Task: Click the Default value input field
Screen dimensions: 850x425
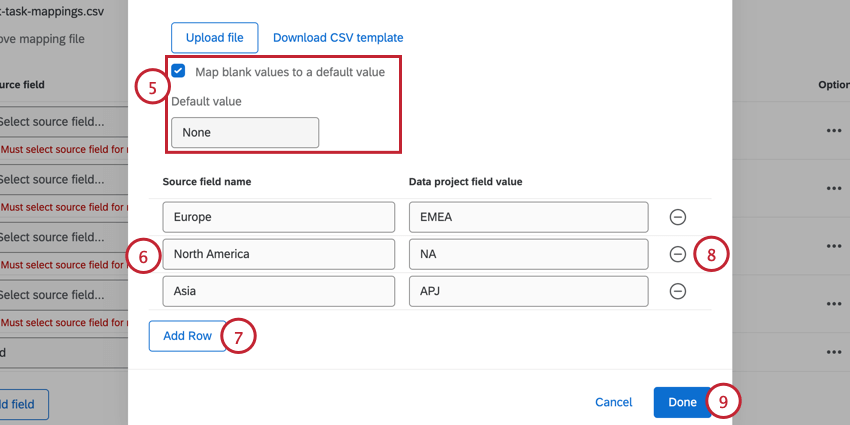Action: [245, 132]
